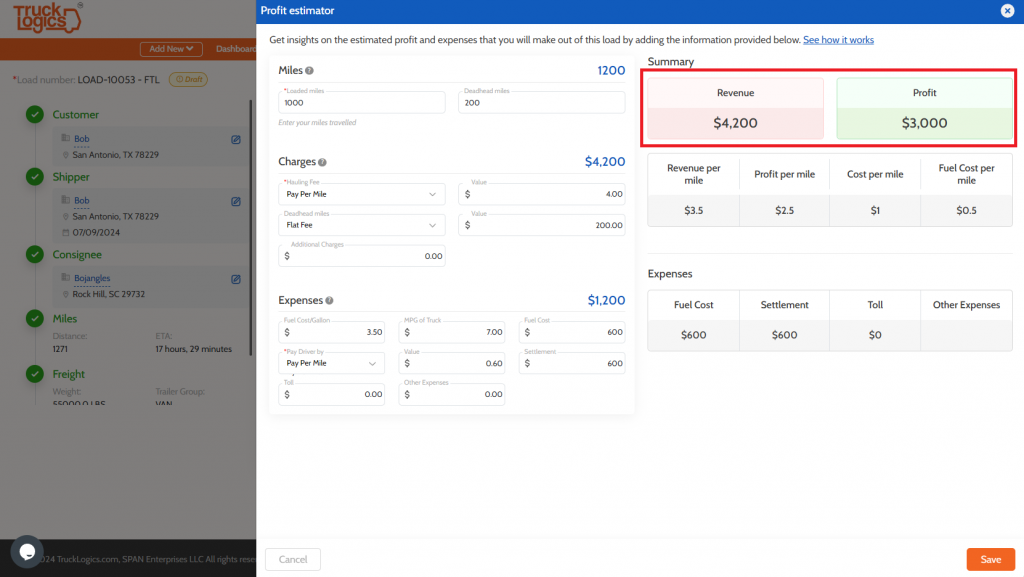1024x577 pixels.
Task: Click the Other Expenses input field
Action: pos(452,394)
